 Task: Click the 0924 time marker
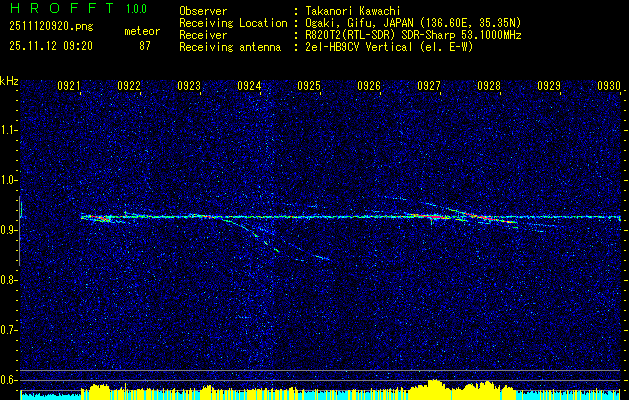tap(249, 85)
